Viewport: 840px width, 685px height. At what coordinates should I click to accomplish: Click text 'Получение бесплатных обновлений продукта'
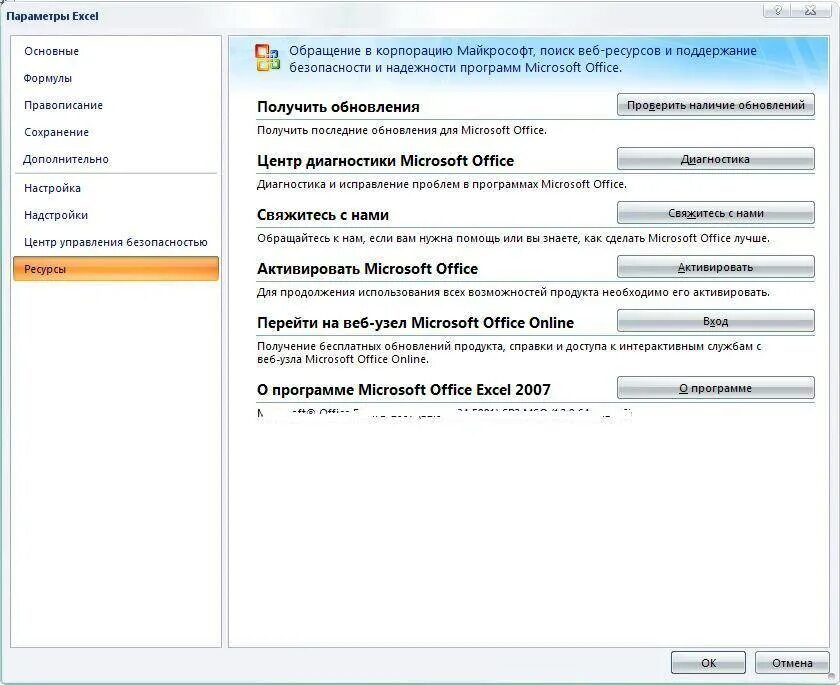click(379, 347)
